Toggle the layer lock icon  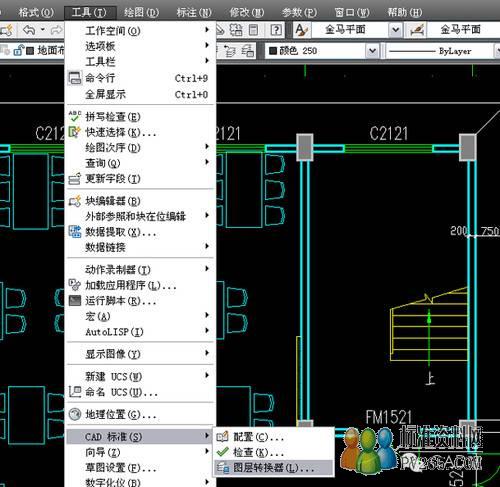(18, 51)
